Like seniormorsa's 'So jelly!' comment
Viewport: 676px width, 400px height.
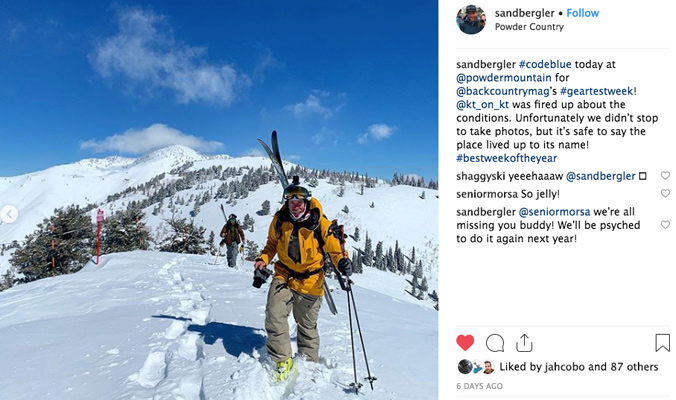[x=665, y=193]
